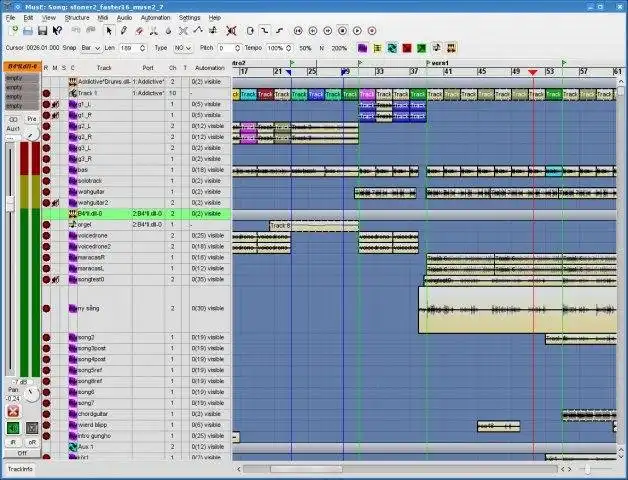Open the oR output routing button
Image resolution: width=628 pixels, height=480 pixels.
coord(32,442)
